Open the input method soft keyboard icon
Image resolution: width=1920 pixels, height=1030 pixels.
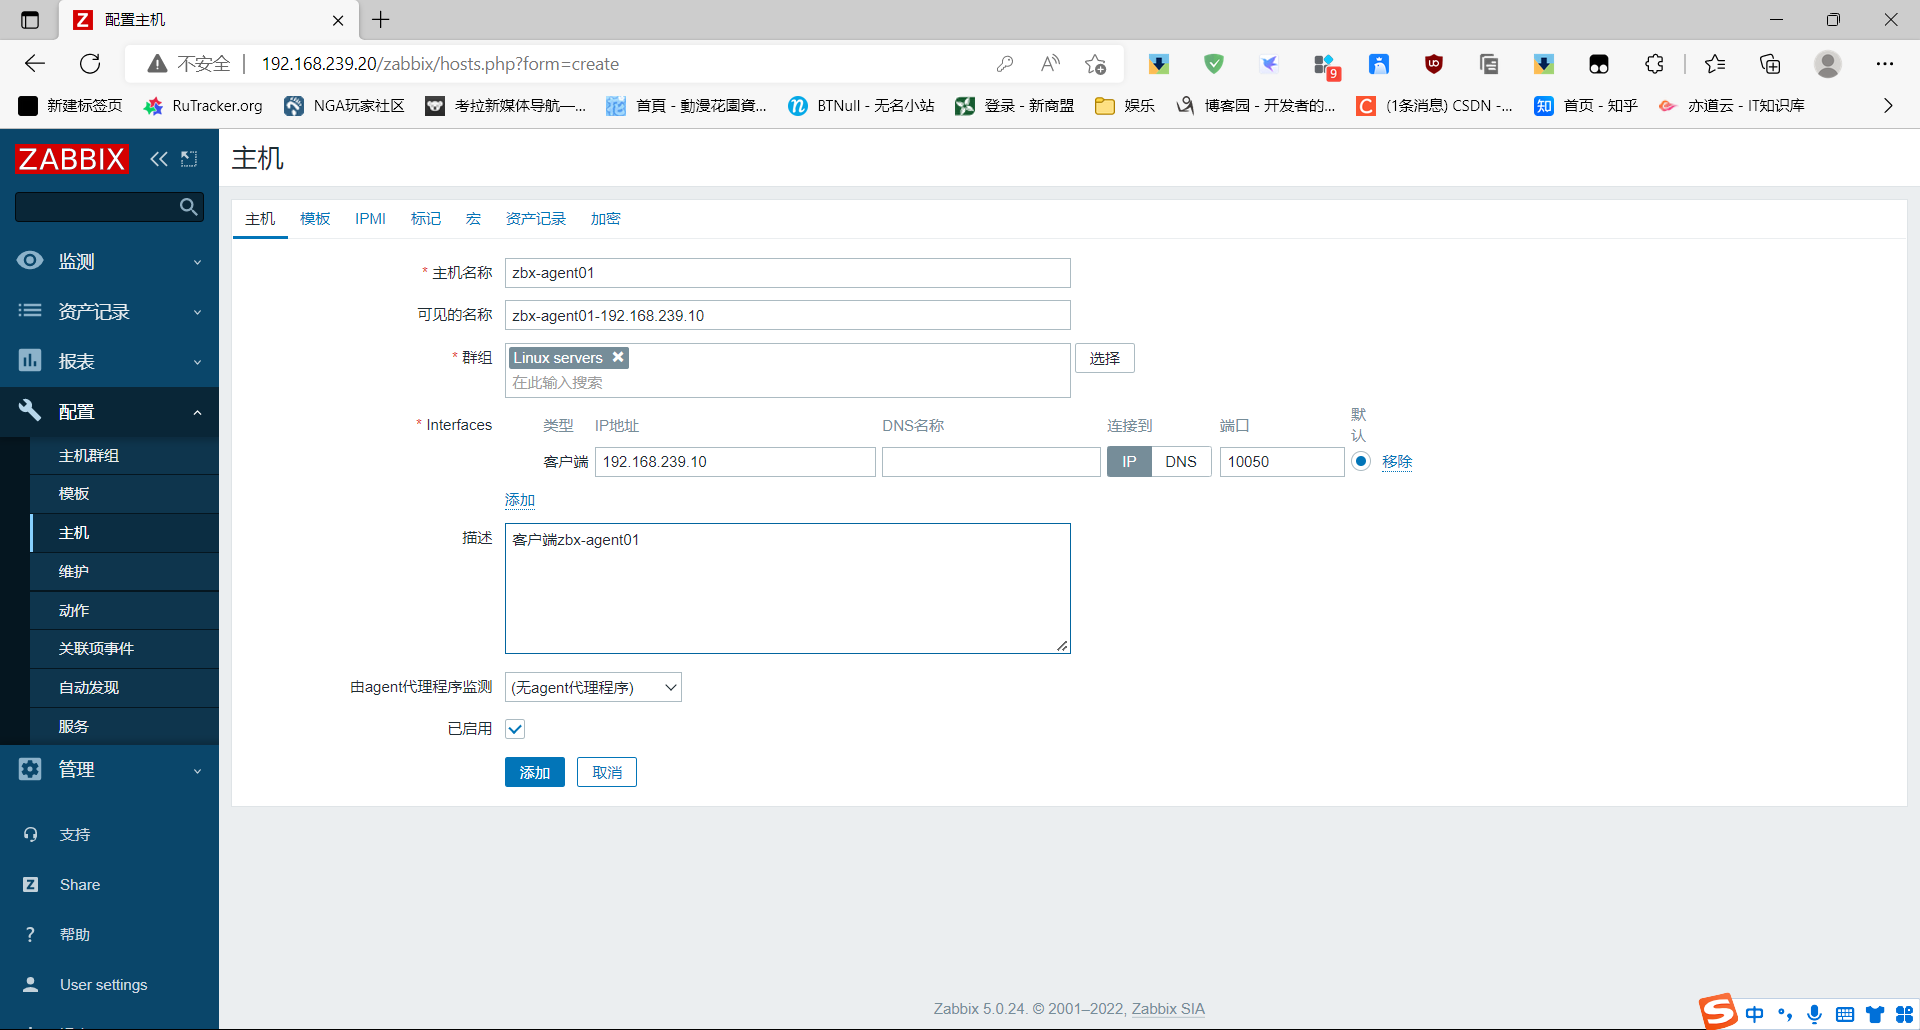(x=1845, y=1015)
